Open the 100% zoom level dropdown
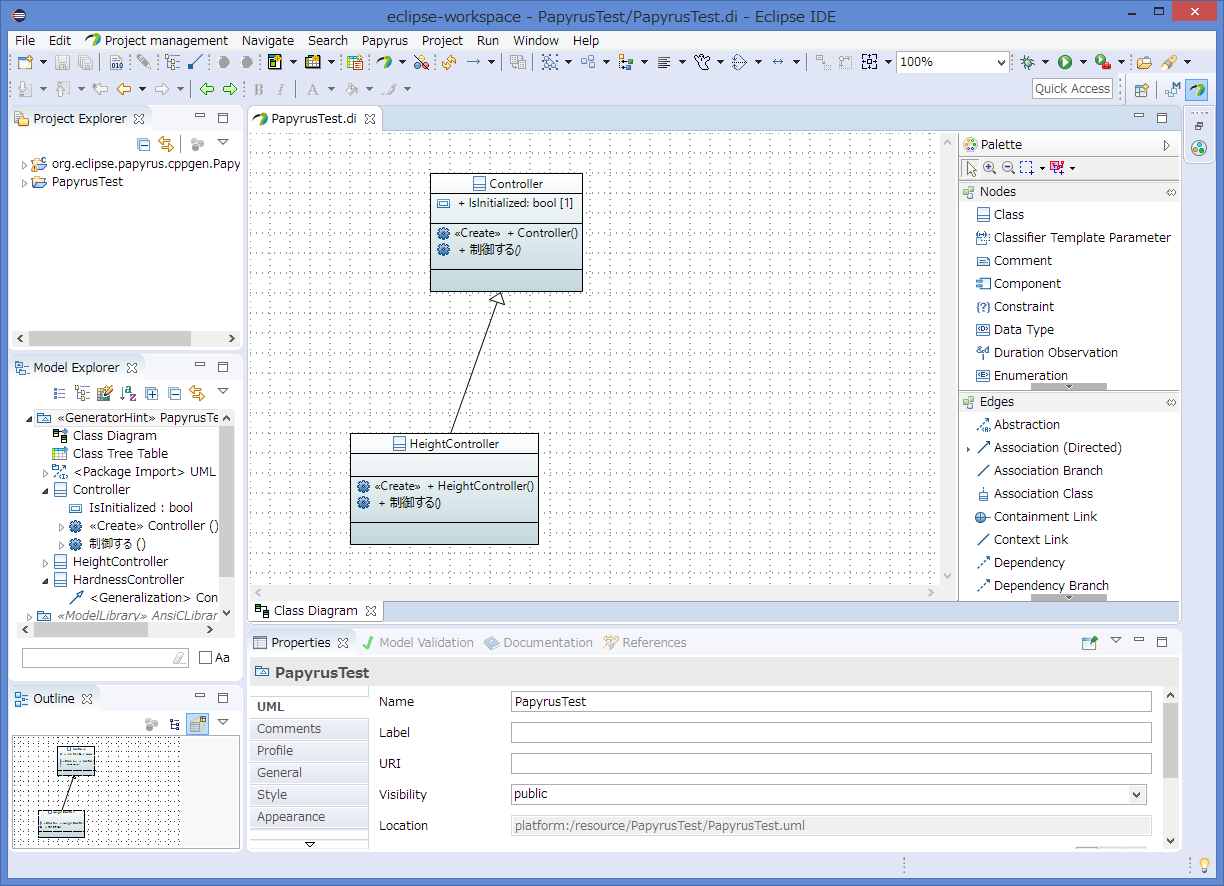The width and height of the screenshot is (1224, 886). pos(1001,62)
